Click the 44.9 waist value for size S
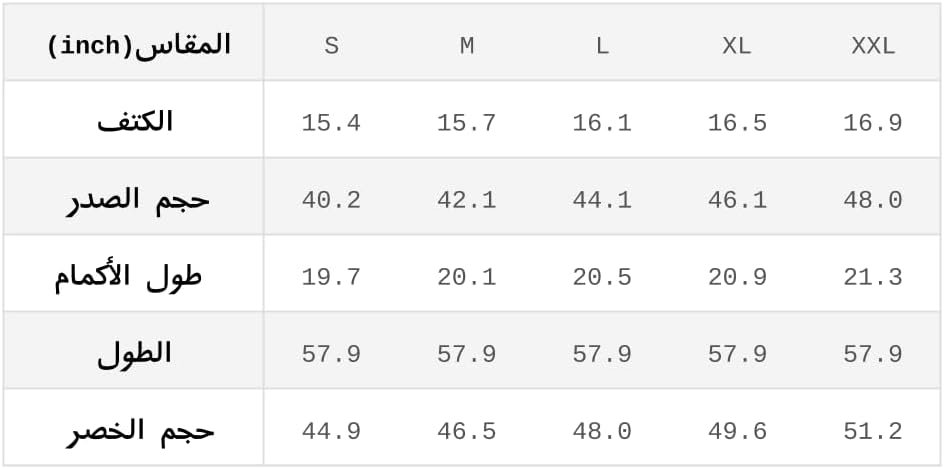 pos(331,432)
